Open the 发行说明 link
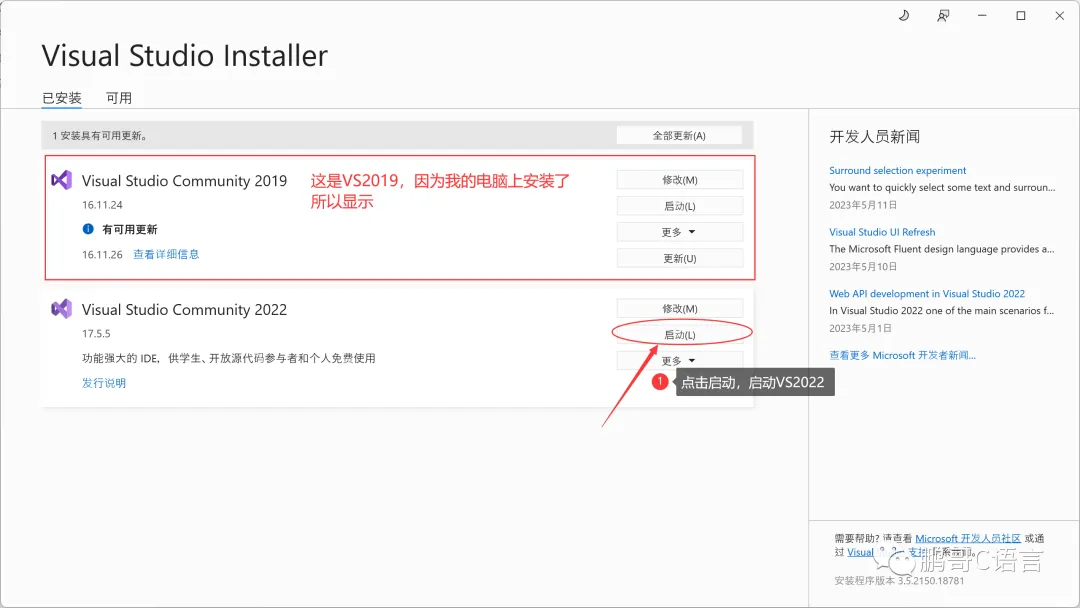 [104, 383]
